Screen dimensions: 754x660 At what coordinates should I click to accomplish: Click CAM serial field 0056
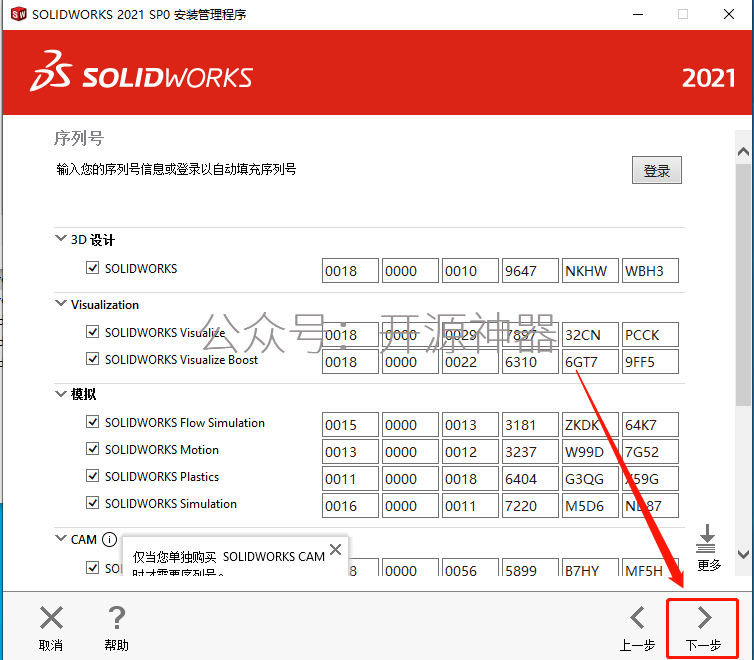(x=470, y=567)
